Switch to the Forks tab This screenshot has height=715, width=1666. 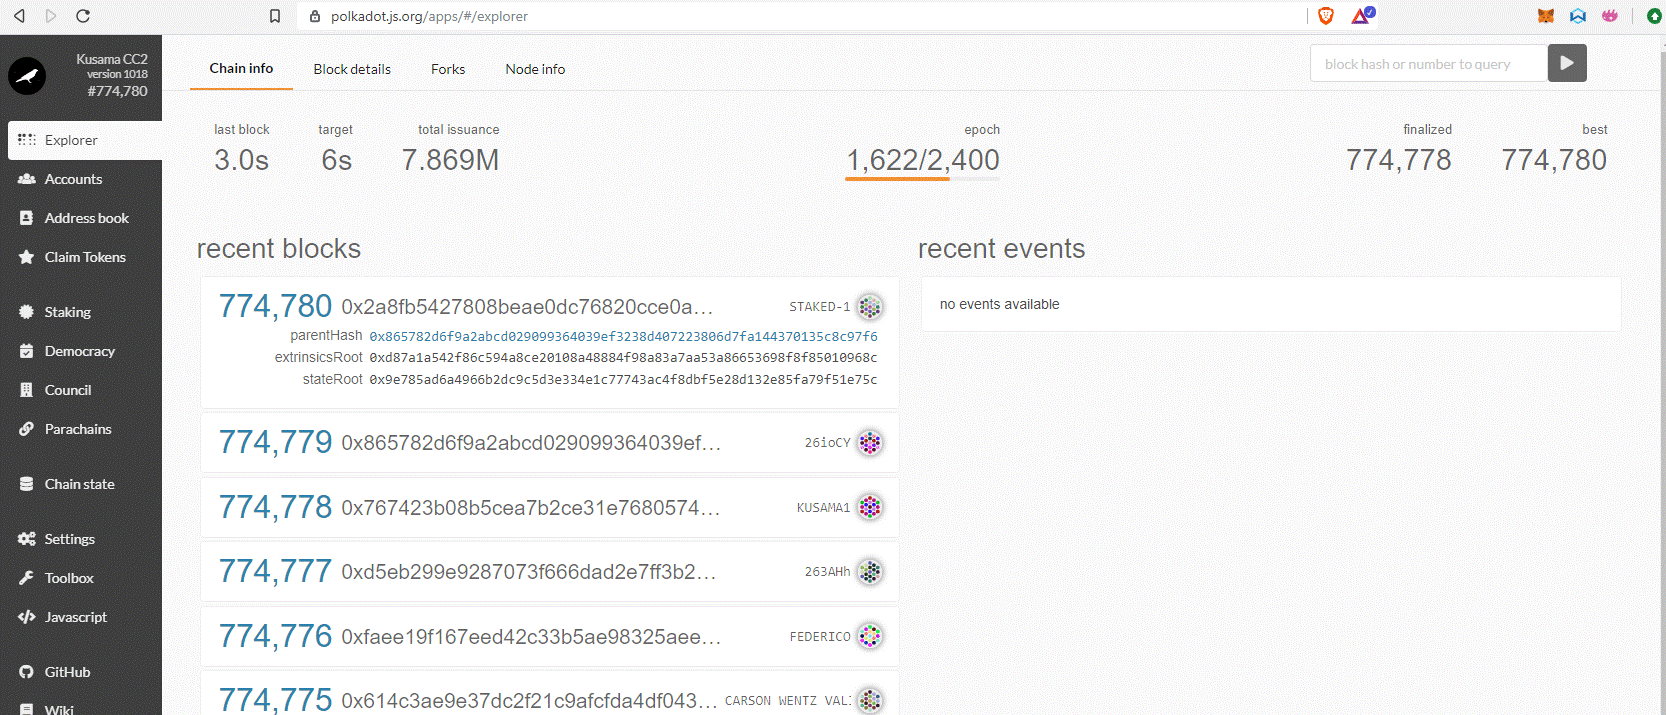[448, 69]
